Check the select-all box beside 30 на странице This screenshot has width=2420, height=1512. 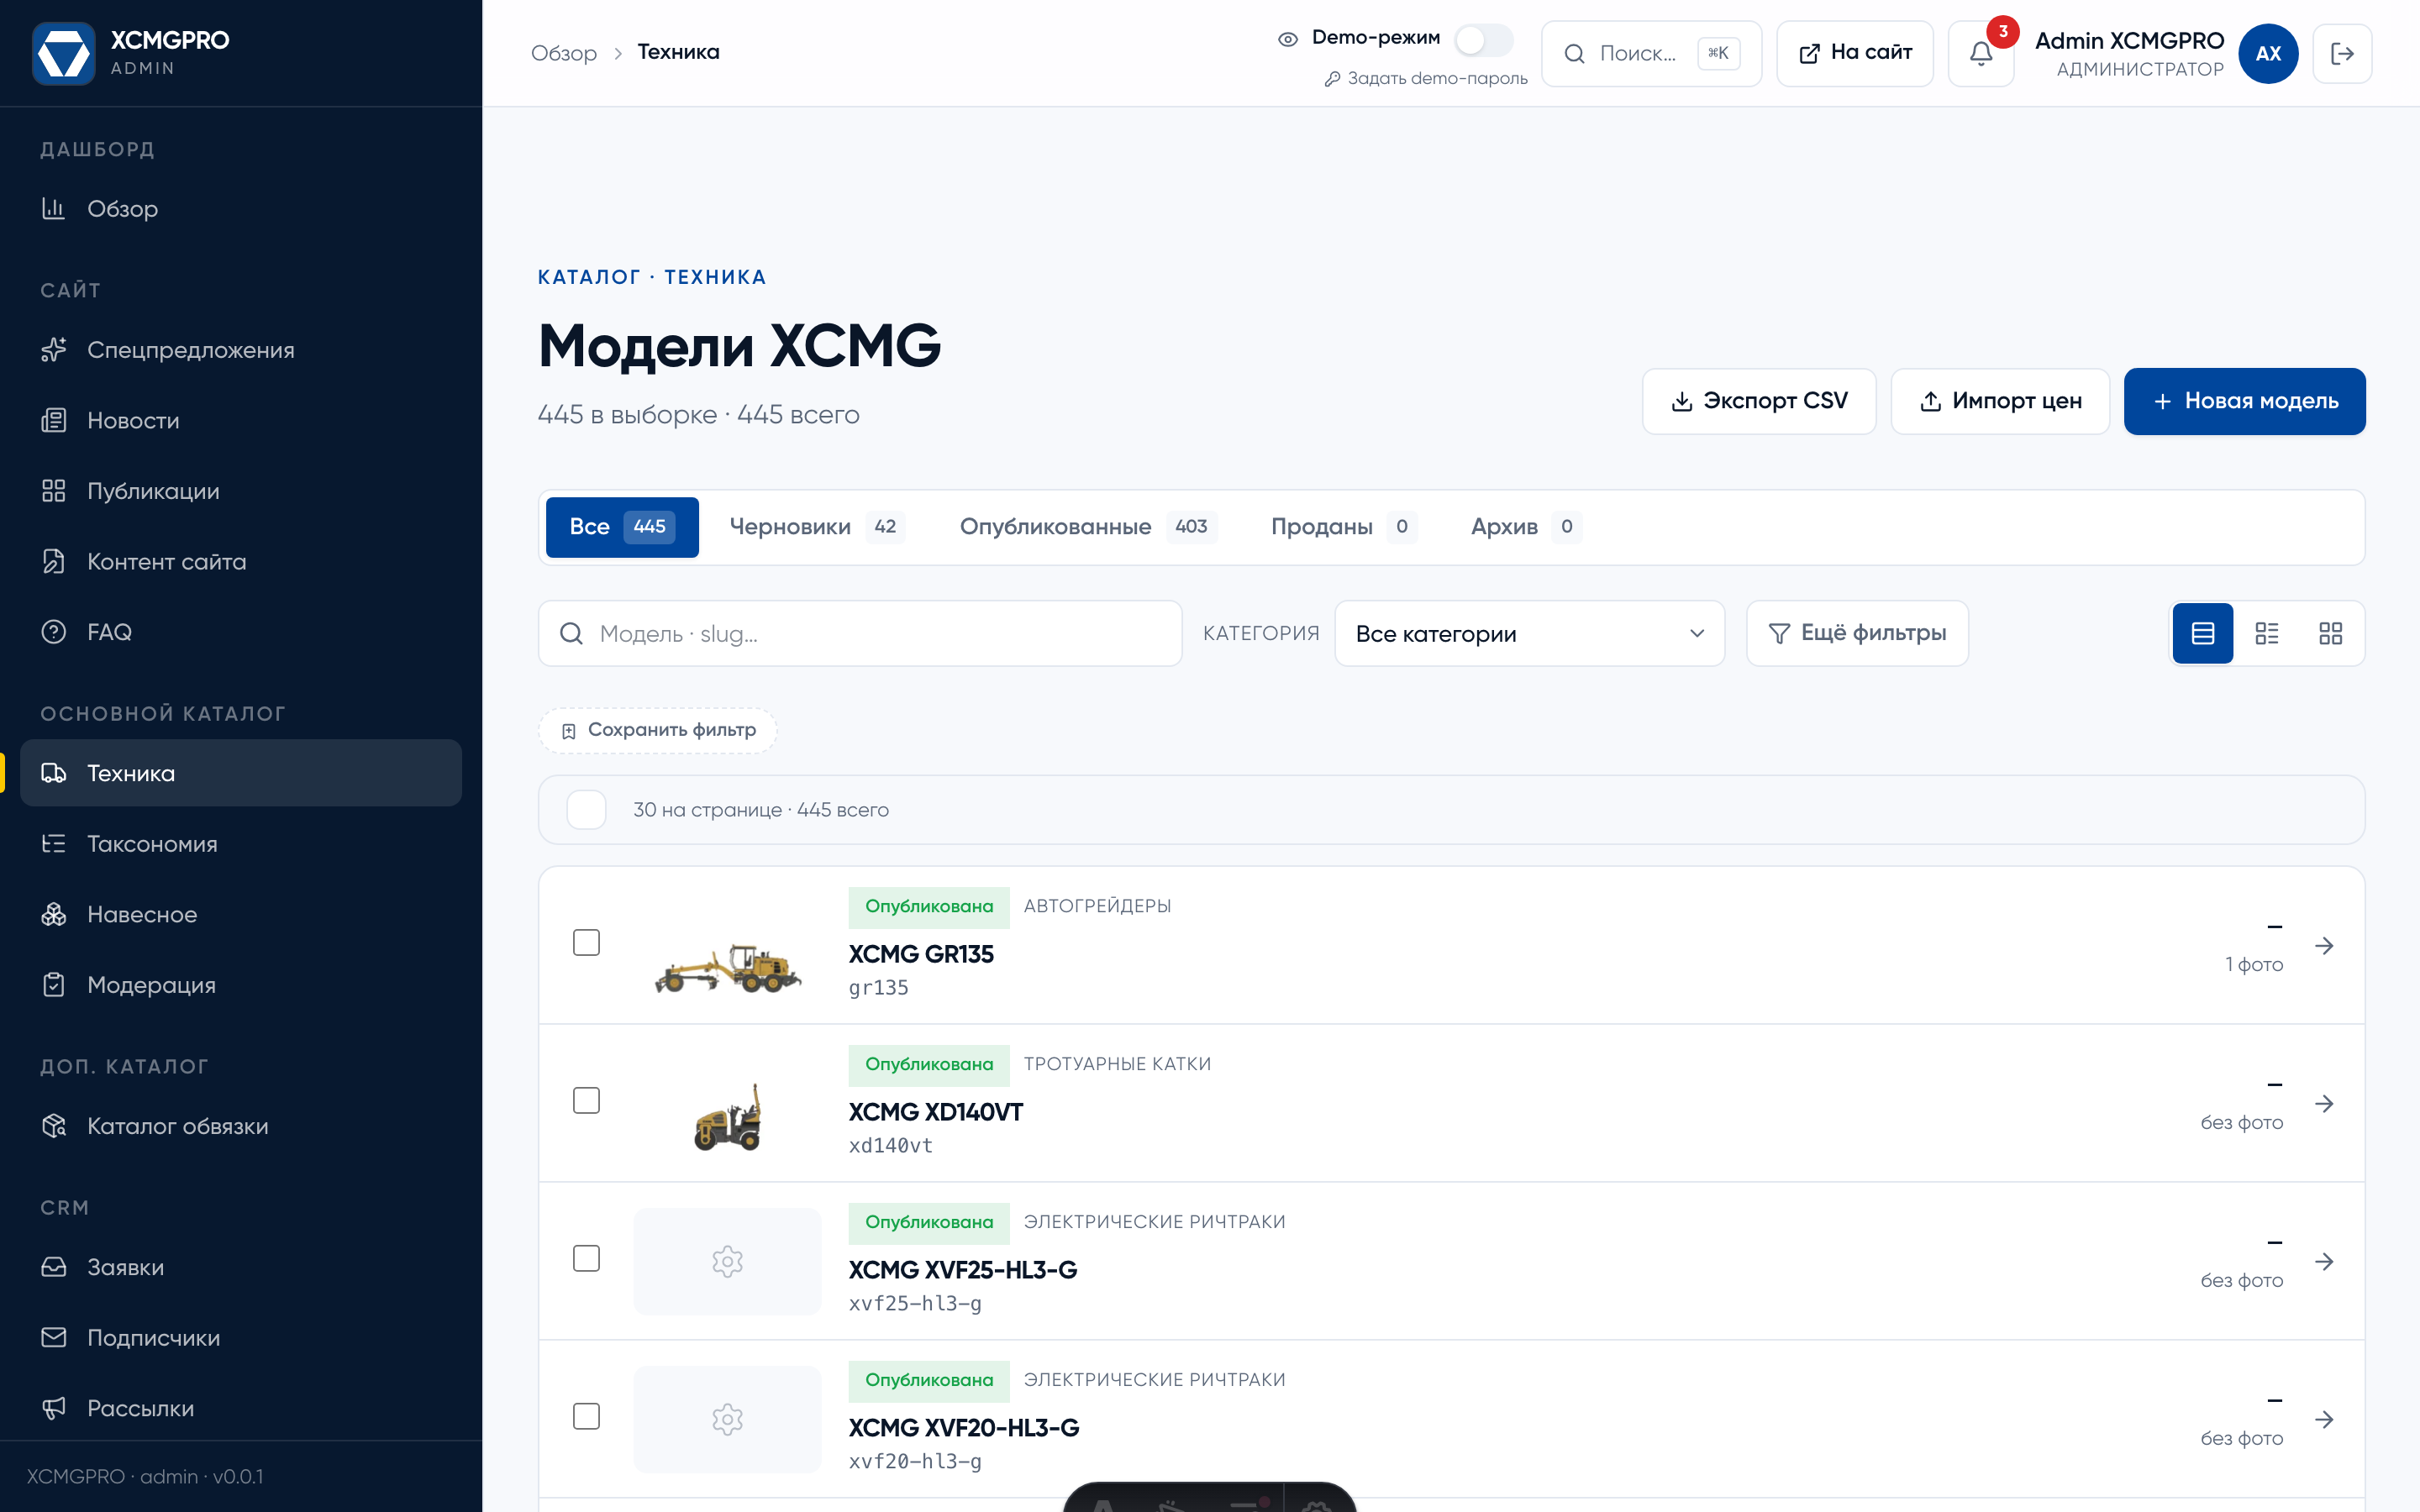coord(586,809)
